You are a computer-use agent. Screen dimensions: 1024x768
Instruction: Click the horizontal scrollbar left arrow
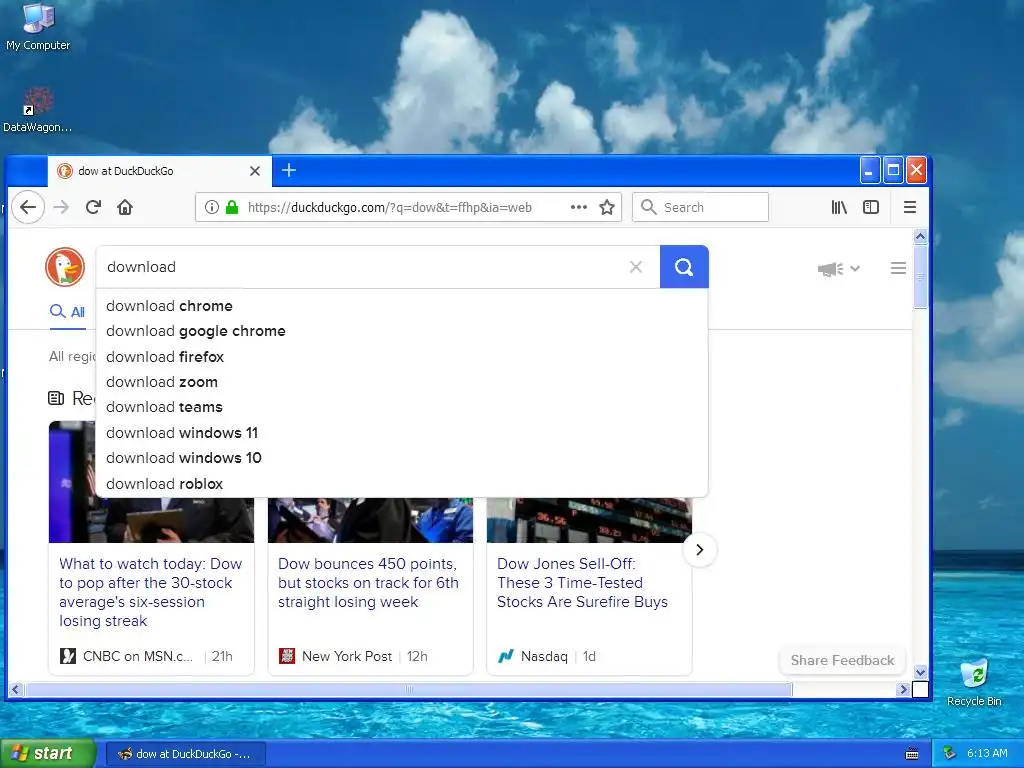[16, 689]
